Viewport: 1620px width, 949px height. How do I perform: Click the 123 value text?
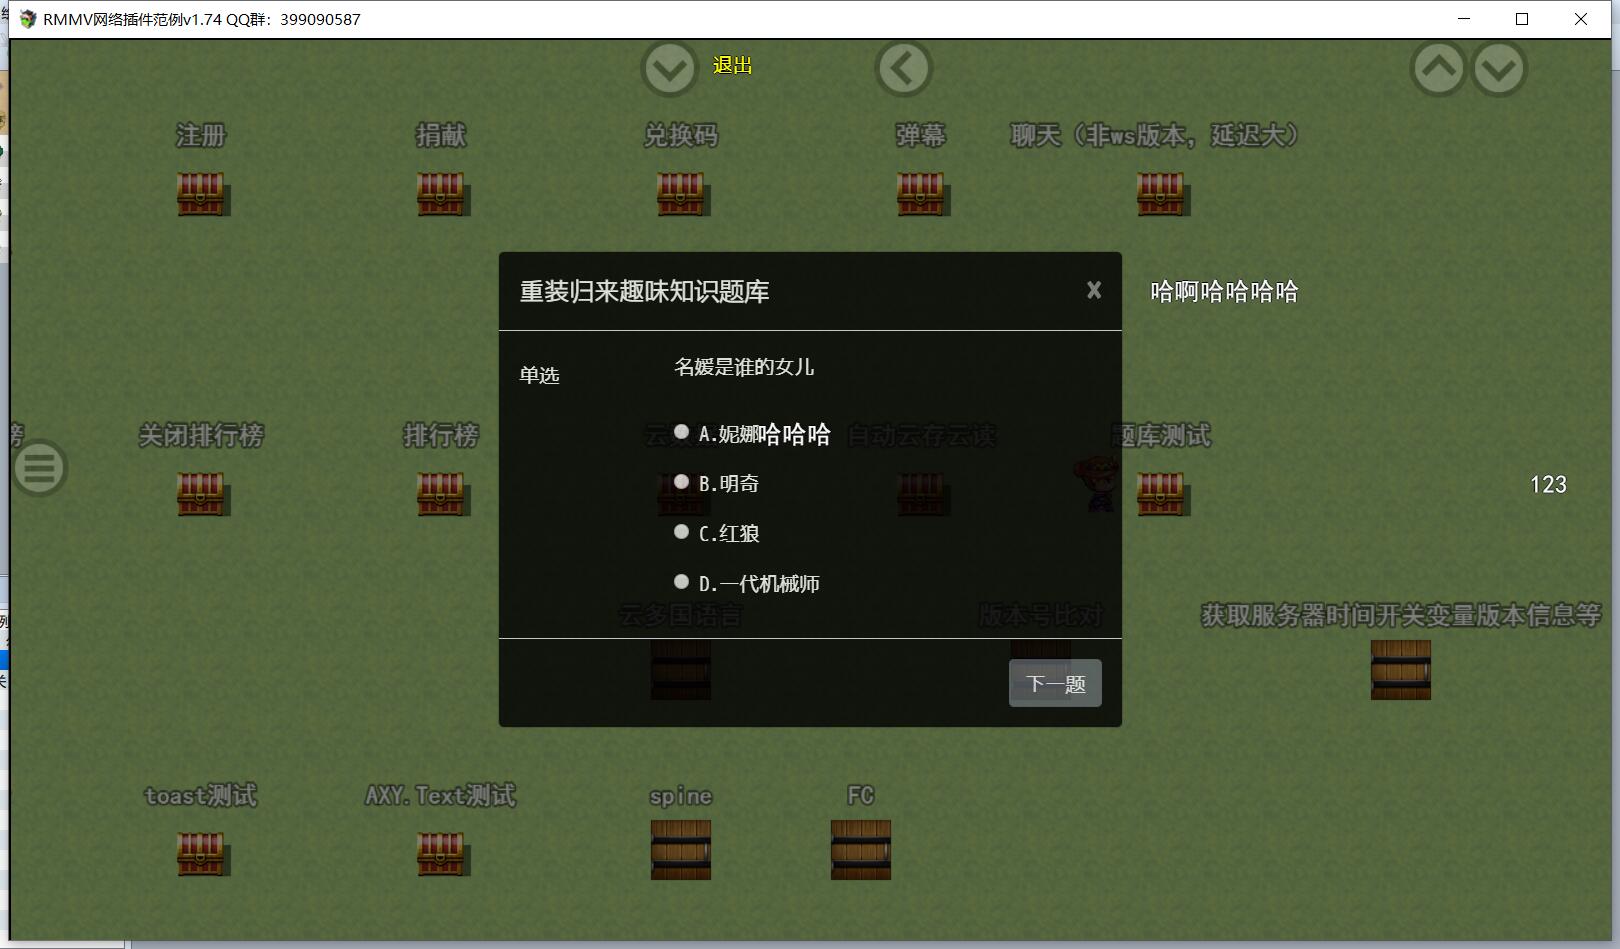[1548, 485]
